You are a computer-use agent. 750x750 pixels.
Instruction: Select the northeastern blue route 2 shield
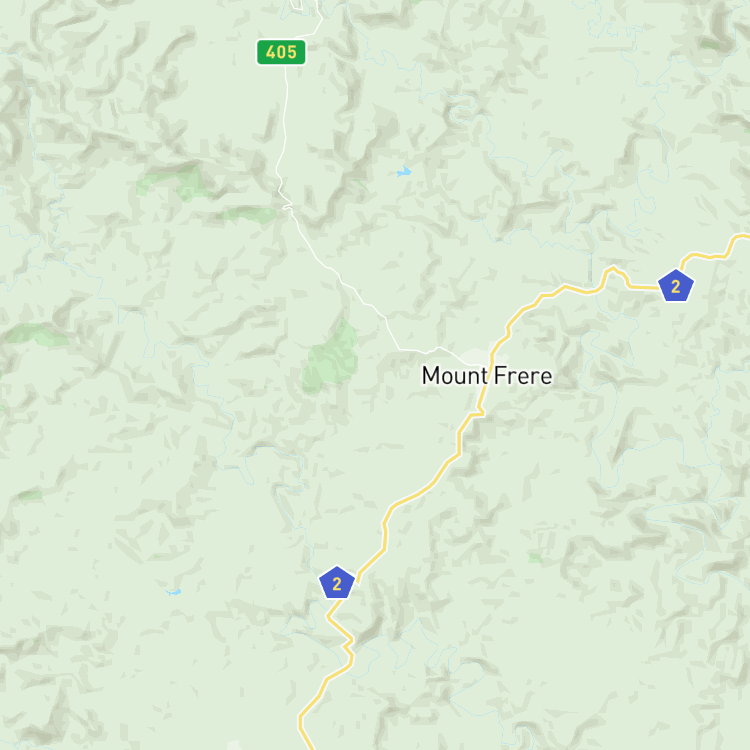click(x=675, y=286)
